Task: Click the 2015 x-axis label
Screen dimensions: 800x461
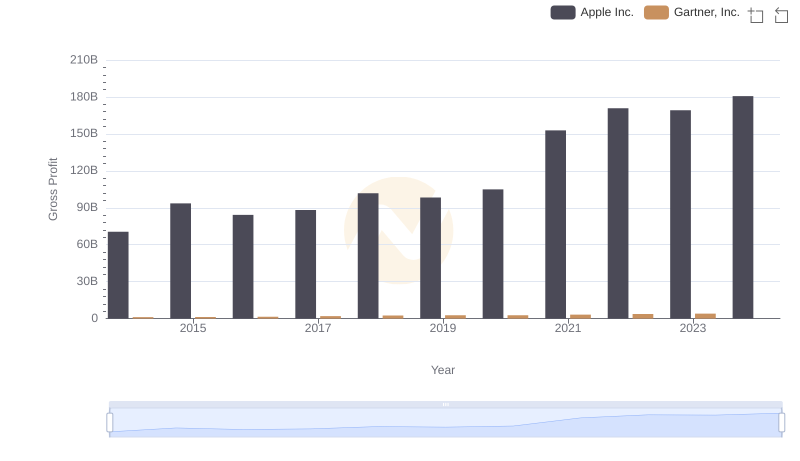Action: (x=193, y=328)
